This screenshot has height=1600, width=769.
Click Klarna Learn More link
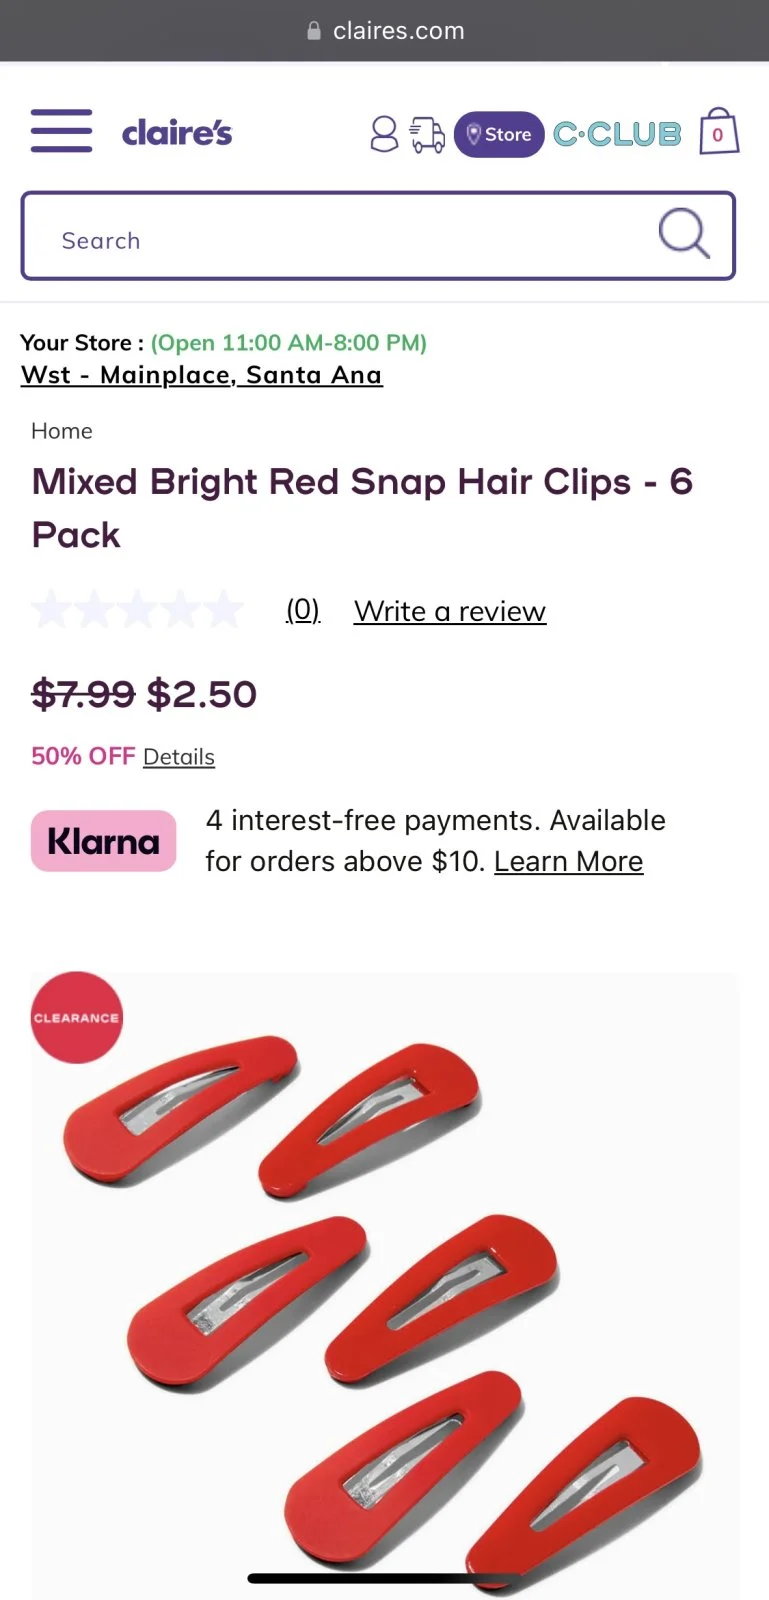point(568,862)
